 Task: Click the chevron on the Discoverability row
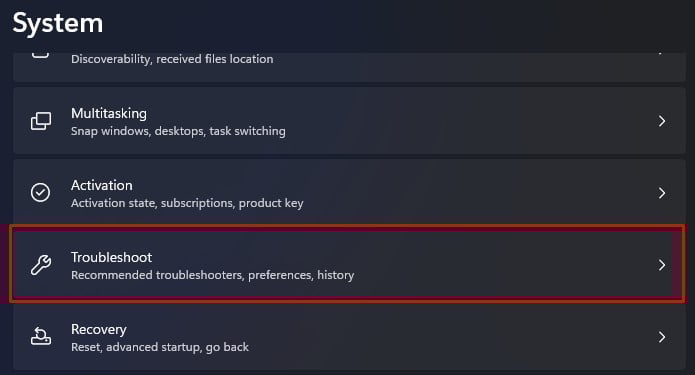(x=661, y=54)
